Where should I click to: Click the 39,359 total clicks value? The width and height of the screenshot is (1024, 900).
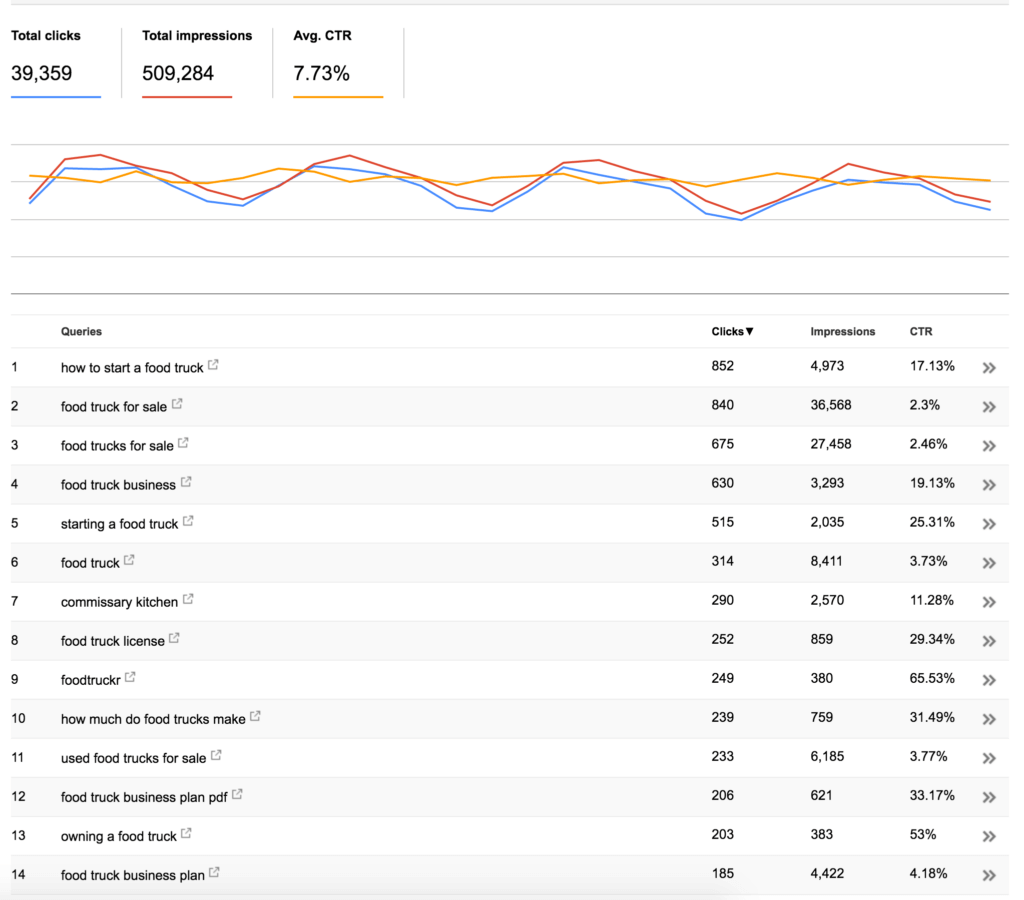pyautogui.click(x=41, y=73)
